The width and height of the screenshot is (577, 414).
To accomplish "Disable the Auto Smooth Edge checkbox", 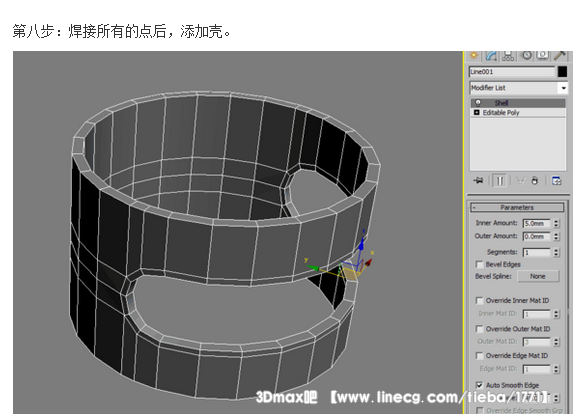I will 479,385.
